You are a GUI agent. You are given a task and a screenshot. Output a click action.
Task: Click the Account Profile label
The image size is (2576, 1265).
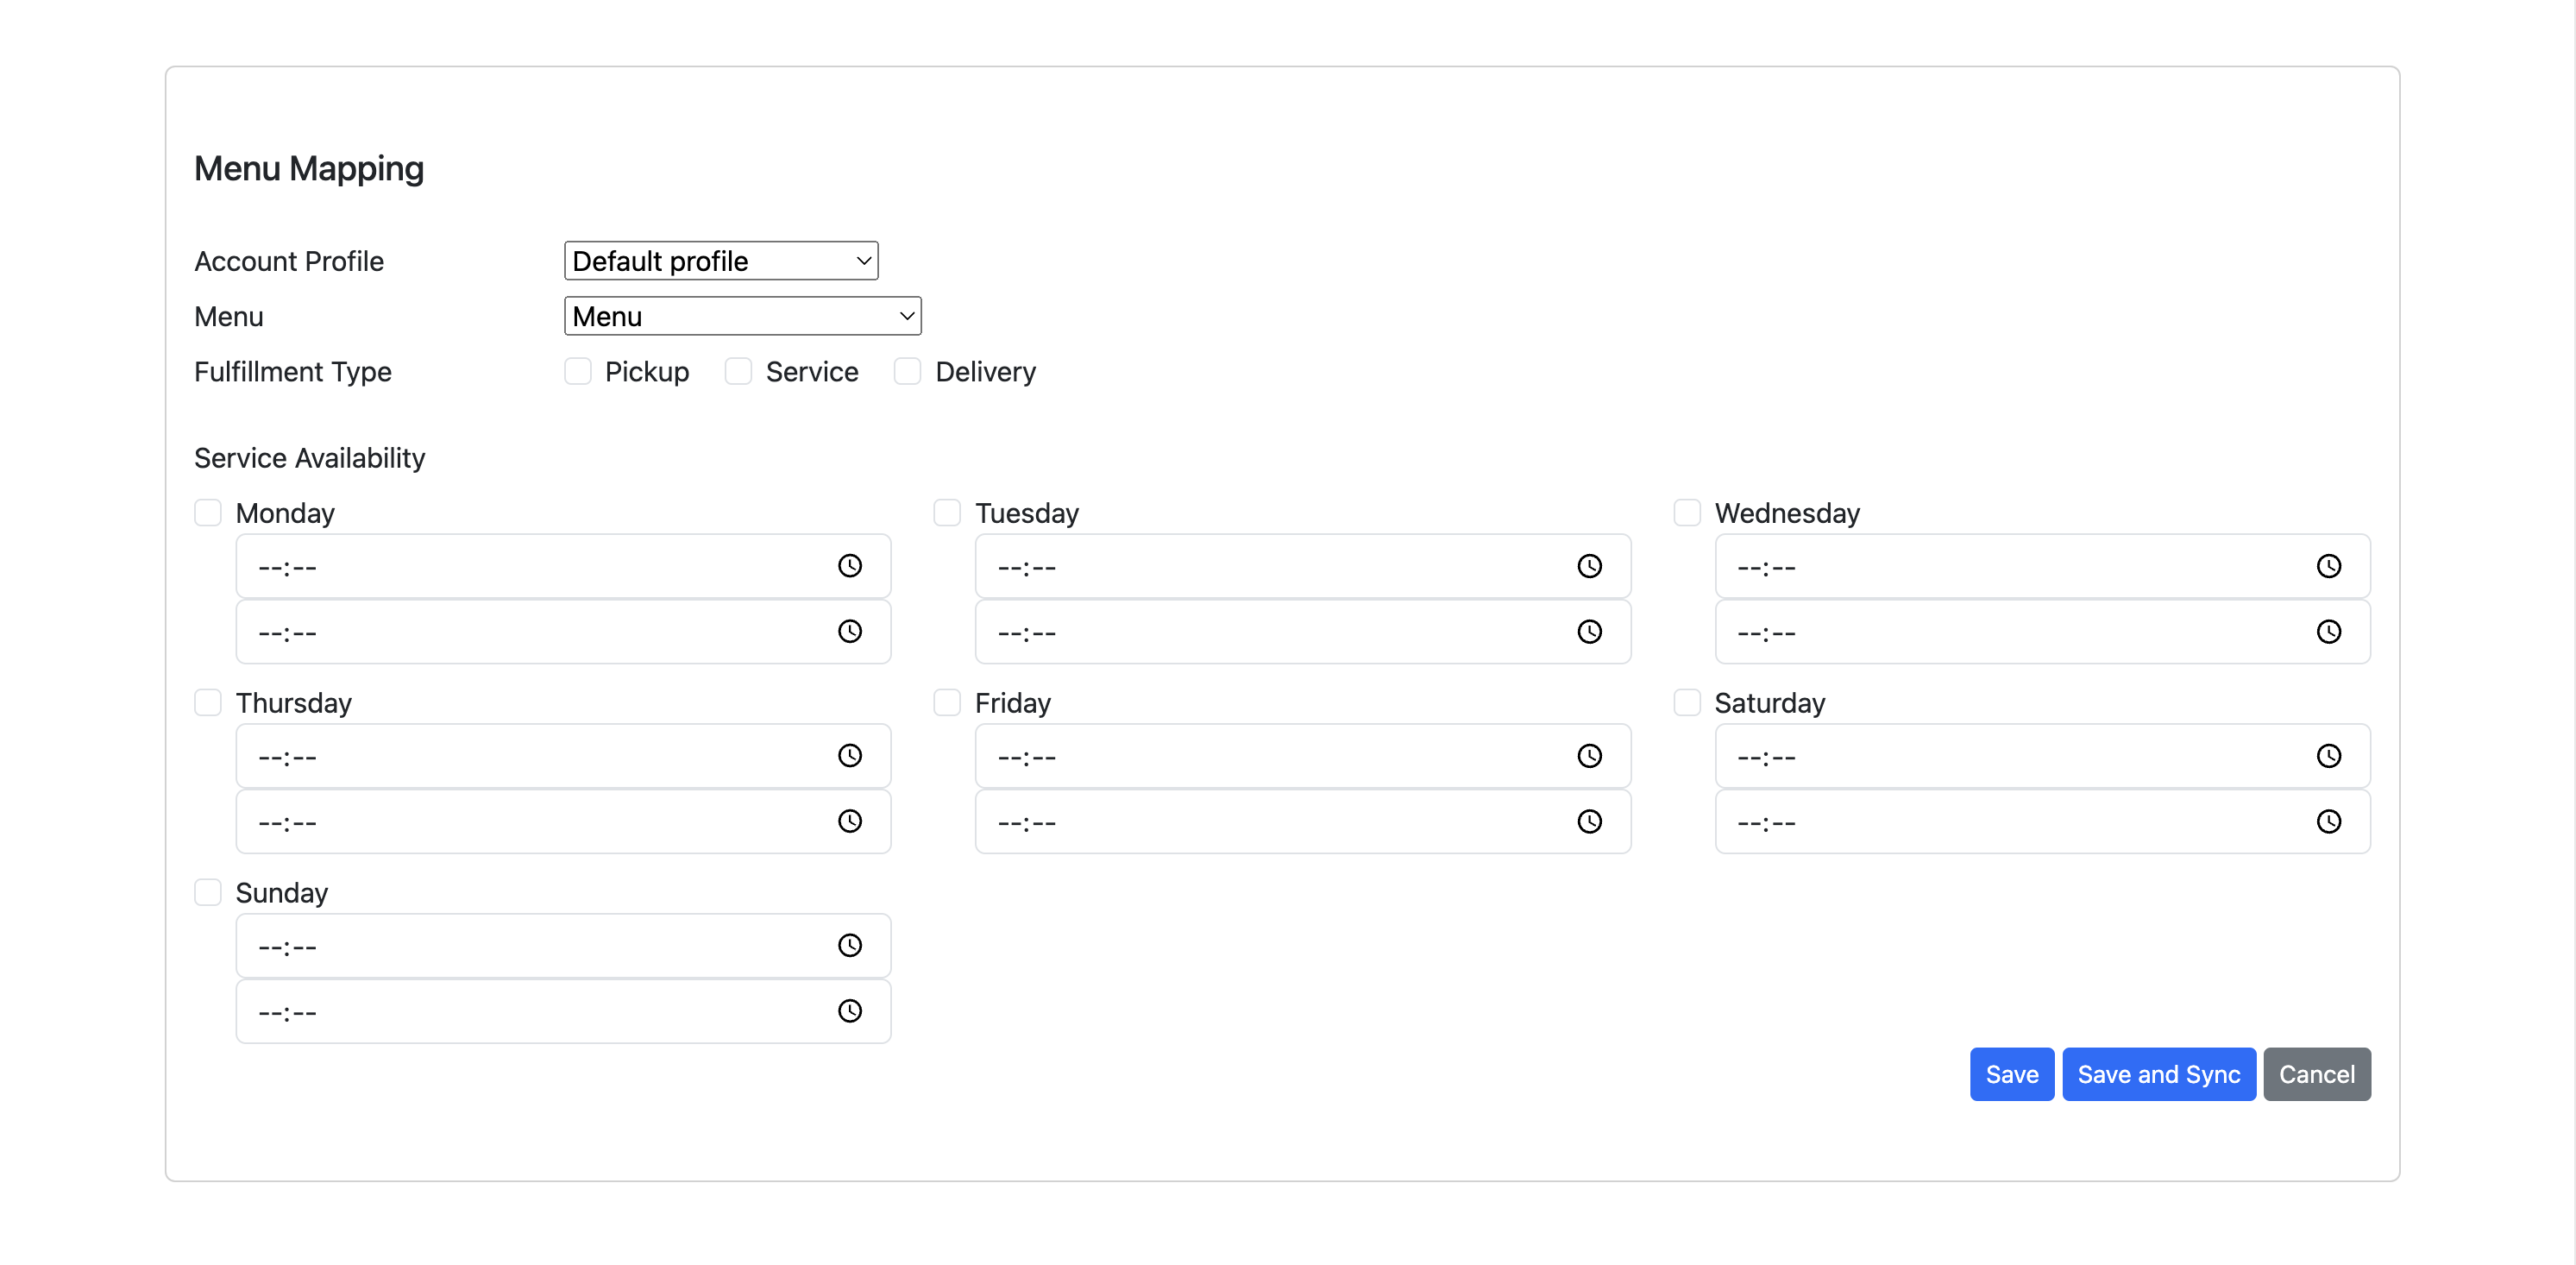(x=289, y=261)
